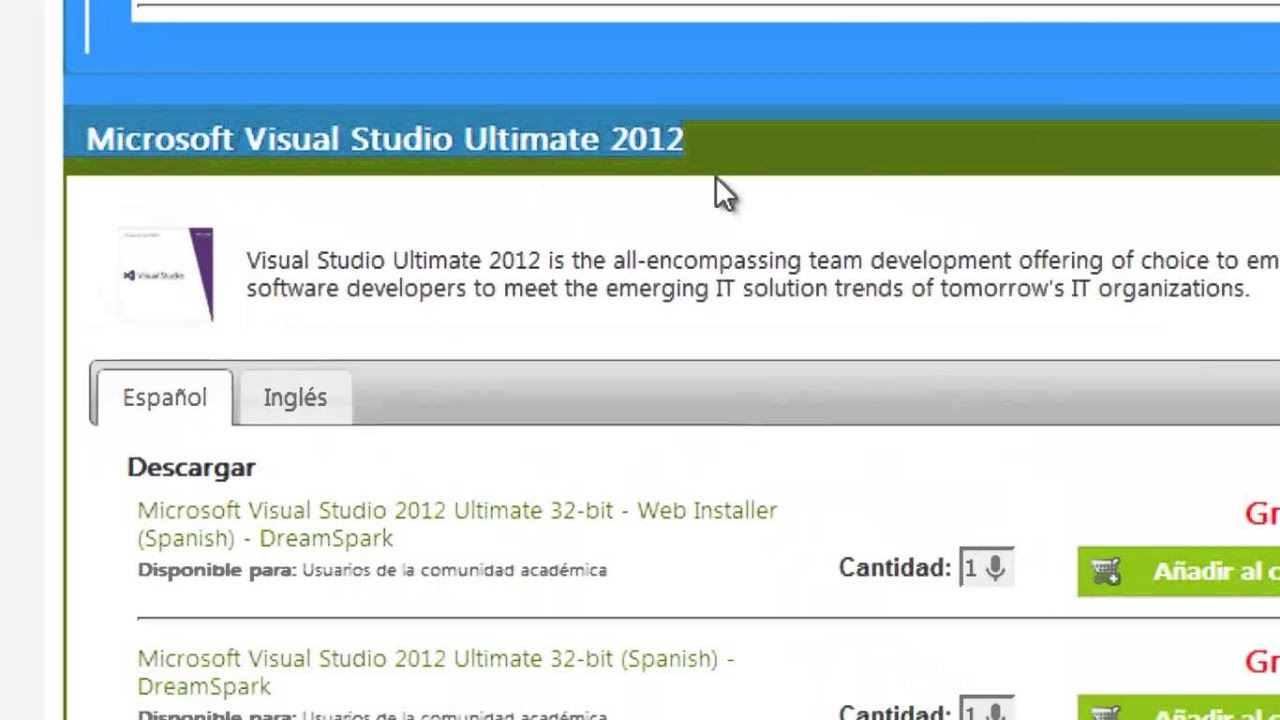Switch to the Español tab
1280x720 pixels.
[164, 397]
